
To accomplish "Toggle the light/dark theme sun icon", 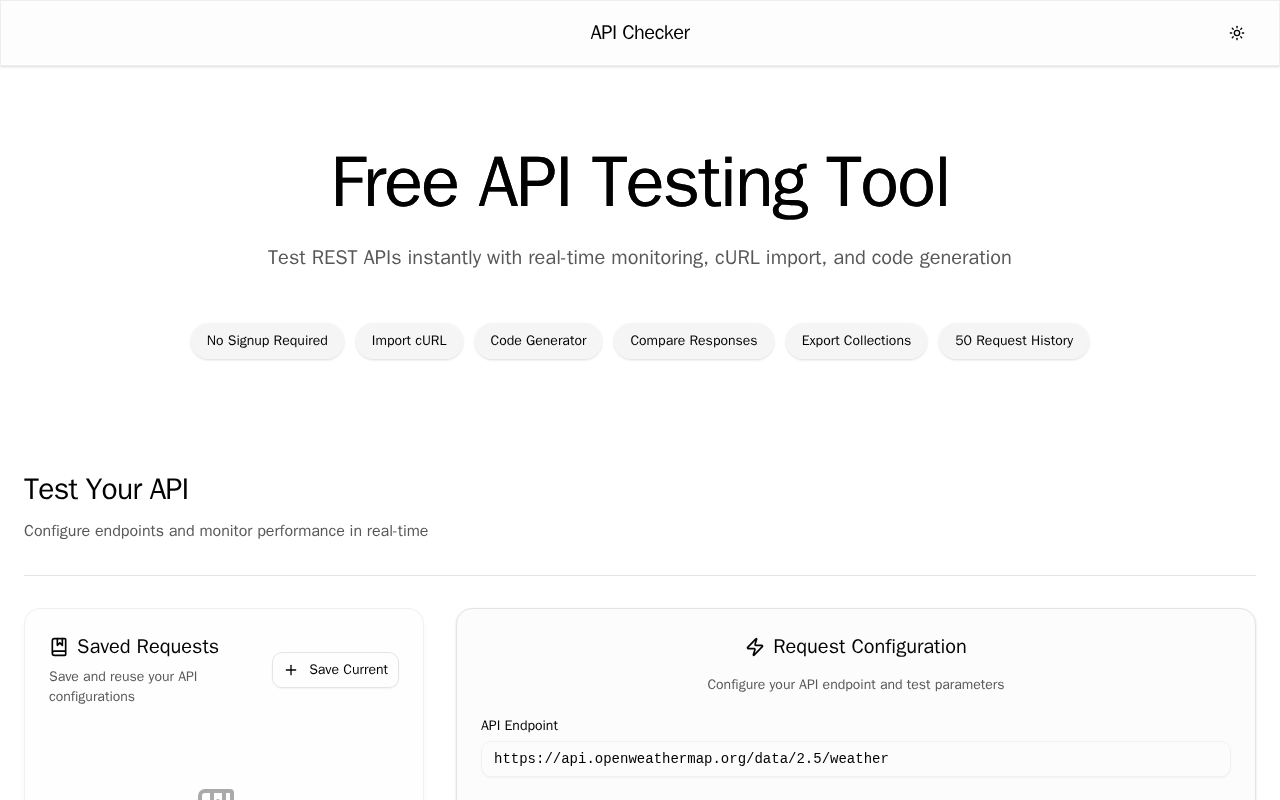I will (1237, 33).
